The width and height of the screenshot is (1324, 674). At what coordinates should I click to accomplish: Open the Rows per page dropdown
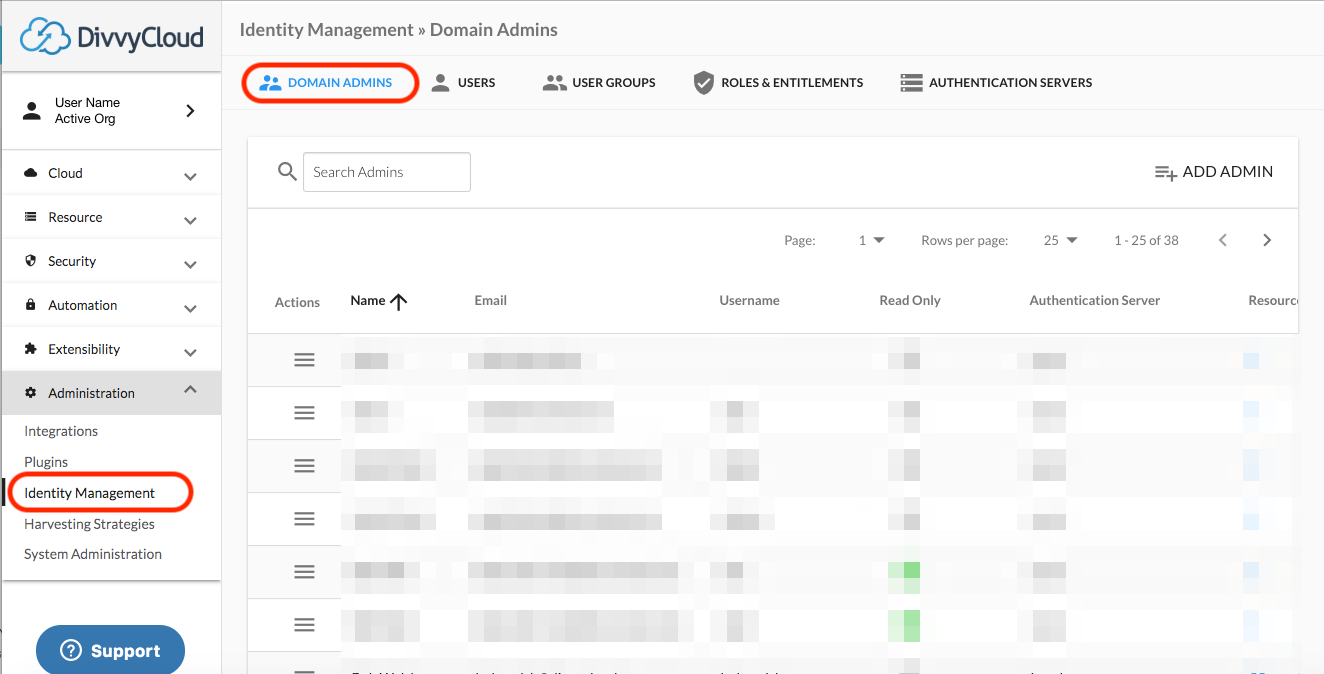click(1061, 240)
